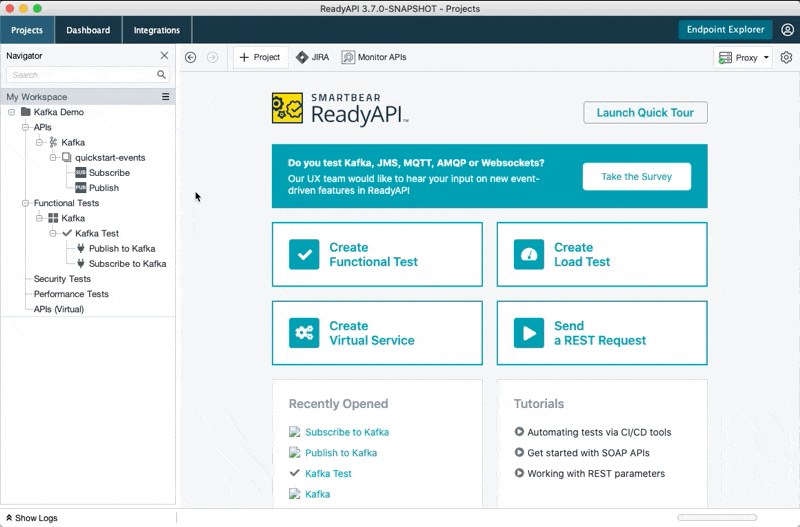Screen dimensions: 800x527
Task: Close the Navigator panel
Action: click(164, 55)
